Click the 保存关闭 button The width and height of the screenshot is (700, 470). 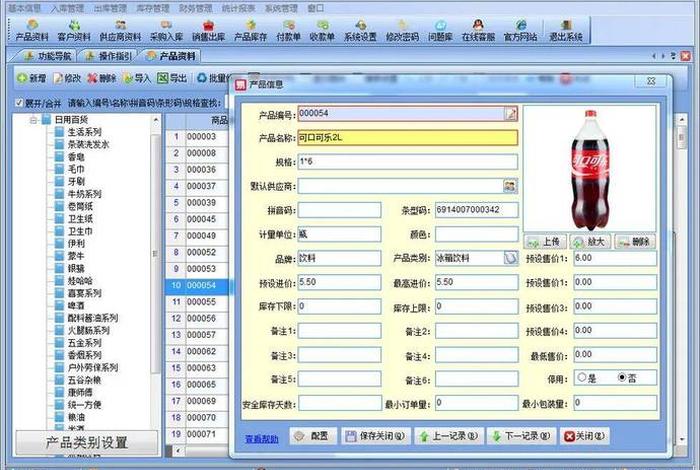(x=376, y=436)
